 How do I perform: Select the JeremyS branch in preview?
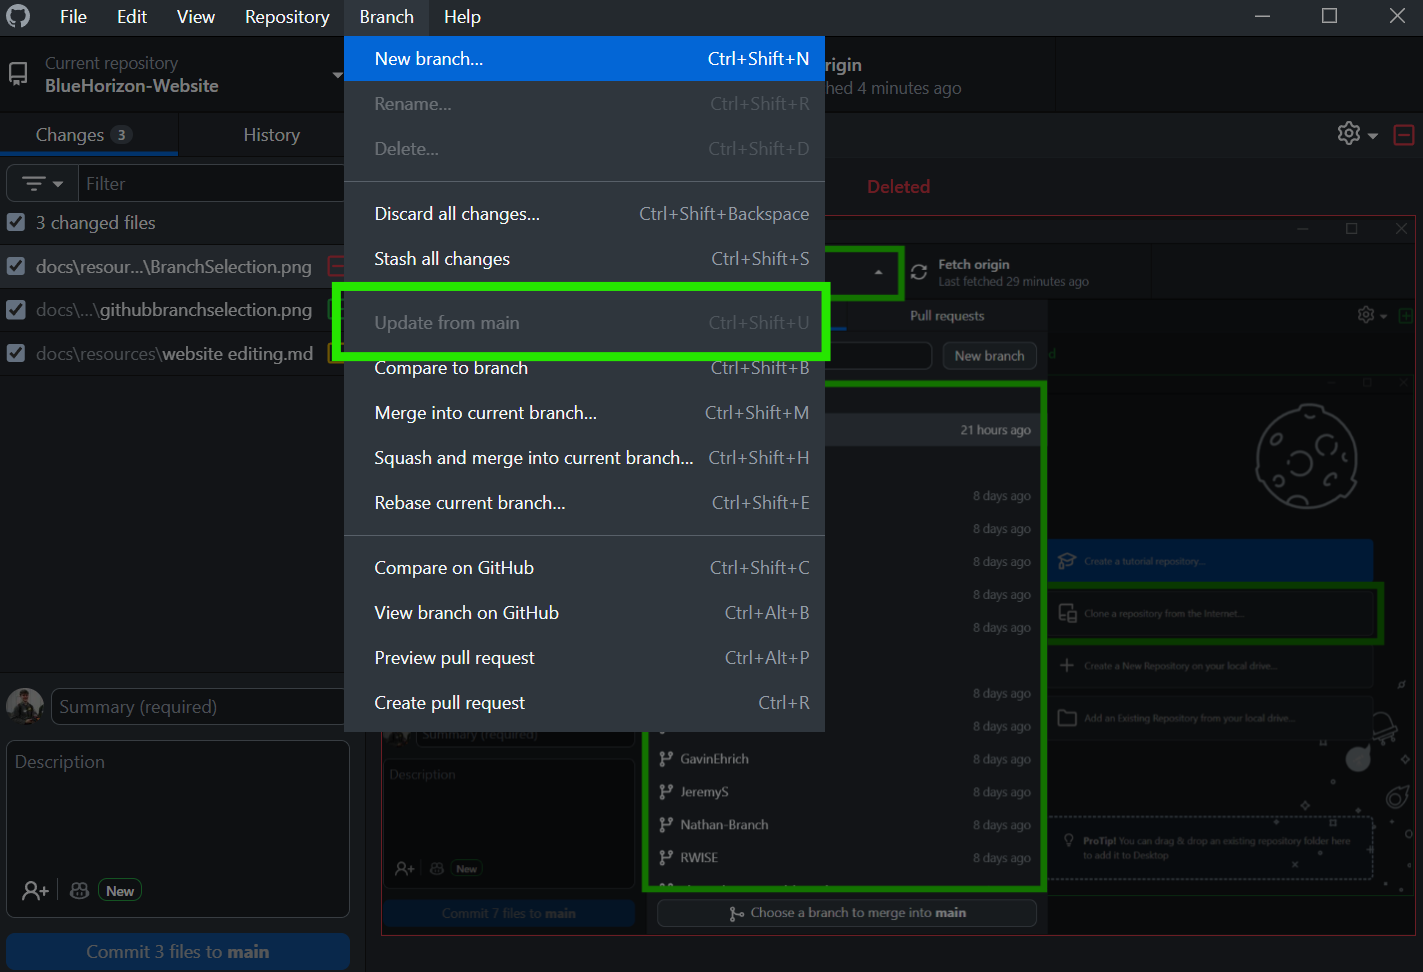(843, 792)
